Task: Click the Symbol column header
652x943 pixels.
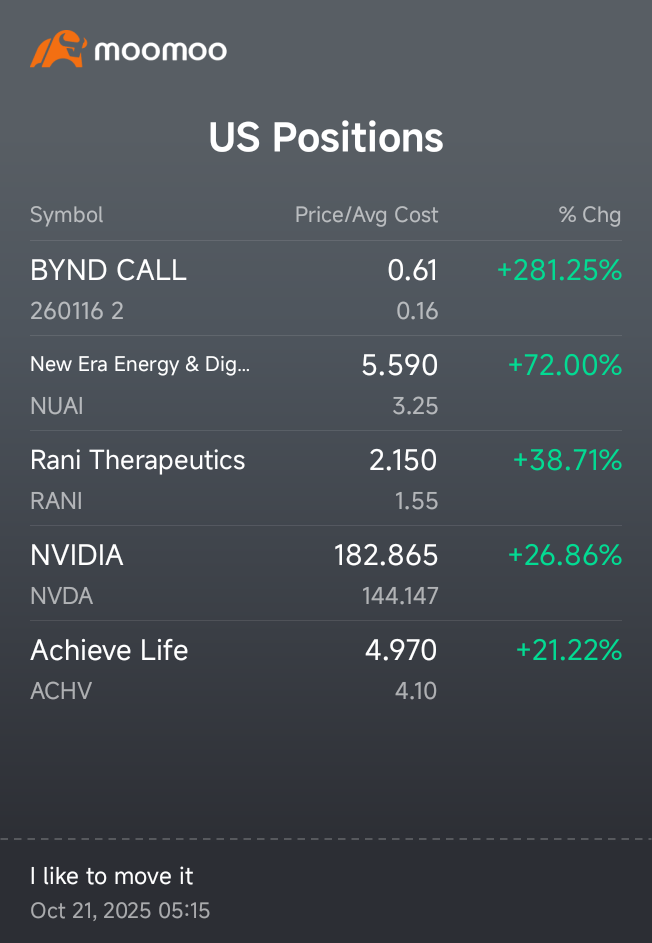Action: pos(67,215)
